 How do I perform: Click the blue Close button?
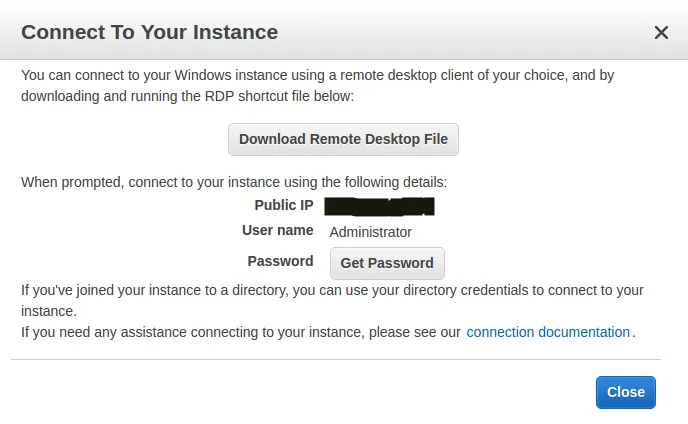625,392
